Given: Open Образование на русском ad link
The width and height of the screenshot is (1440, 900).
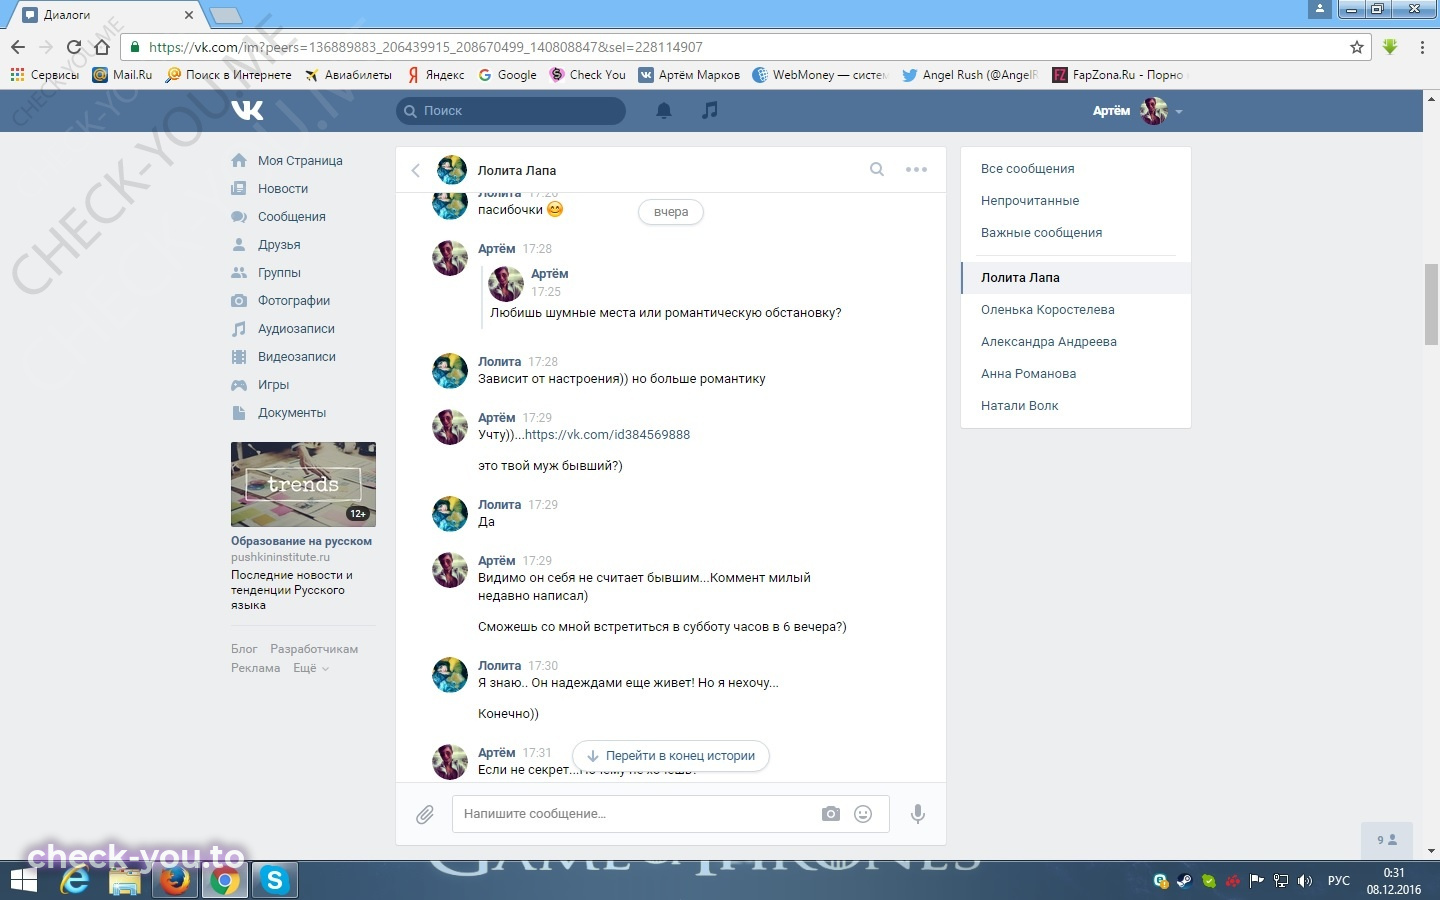Looking at the screenshot, I should pyautogui.click(x=301, y=541).
